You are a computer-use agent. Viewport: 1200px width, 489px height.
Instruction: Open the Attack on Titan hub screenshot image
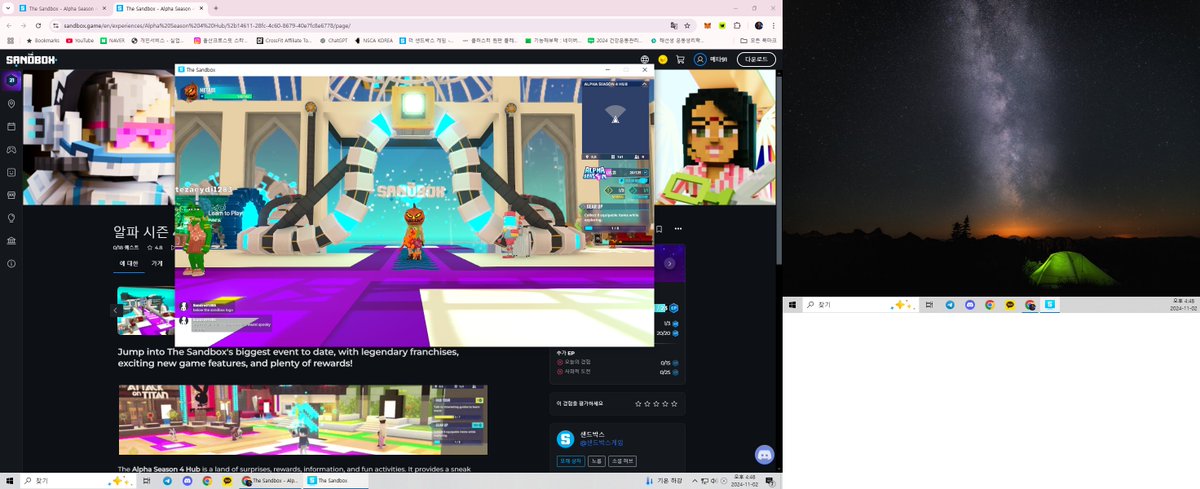303,420
